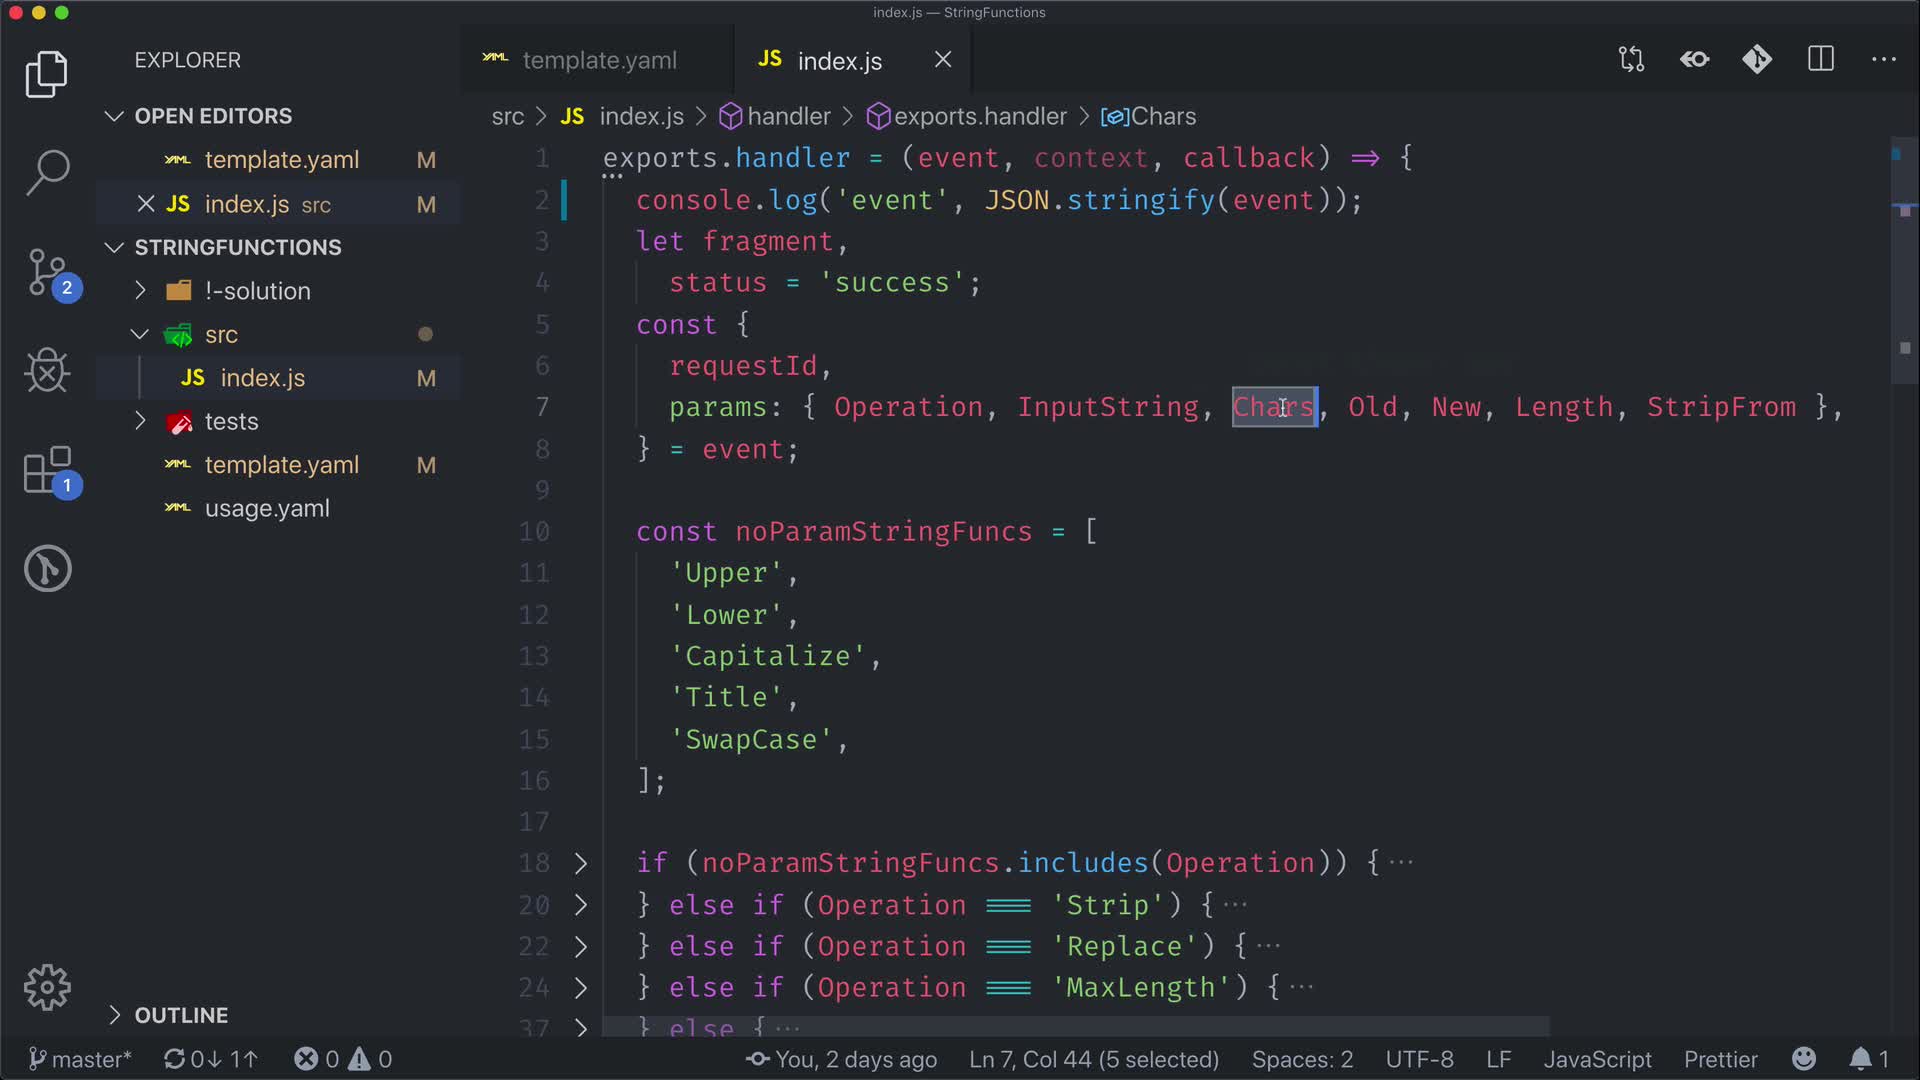Open usage.yaml in the explorer
This screenshot has width=1920, height=1080.
pos(266,508)
